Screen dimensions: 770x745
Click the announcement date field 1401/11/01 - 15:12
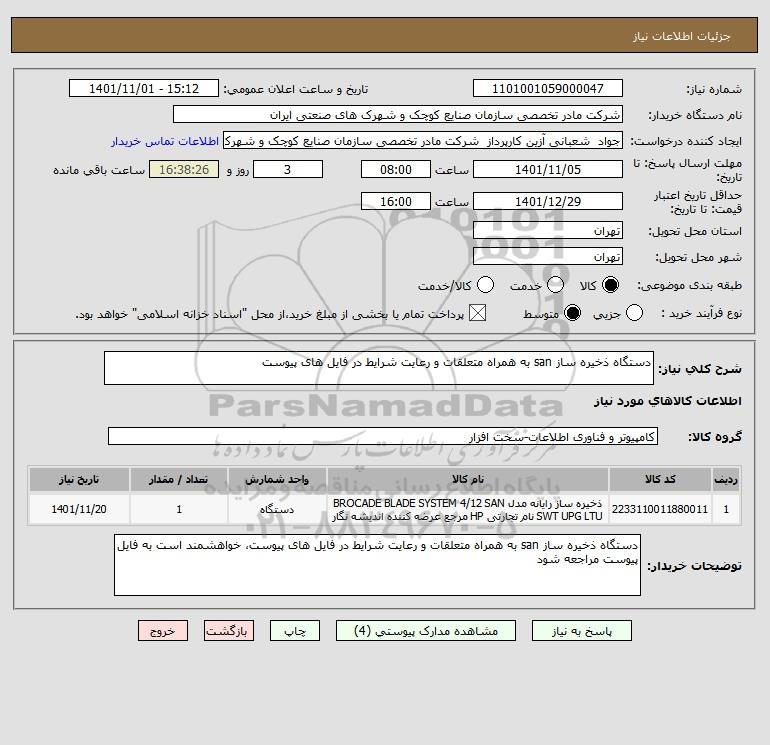tap(144, 88)
